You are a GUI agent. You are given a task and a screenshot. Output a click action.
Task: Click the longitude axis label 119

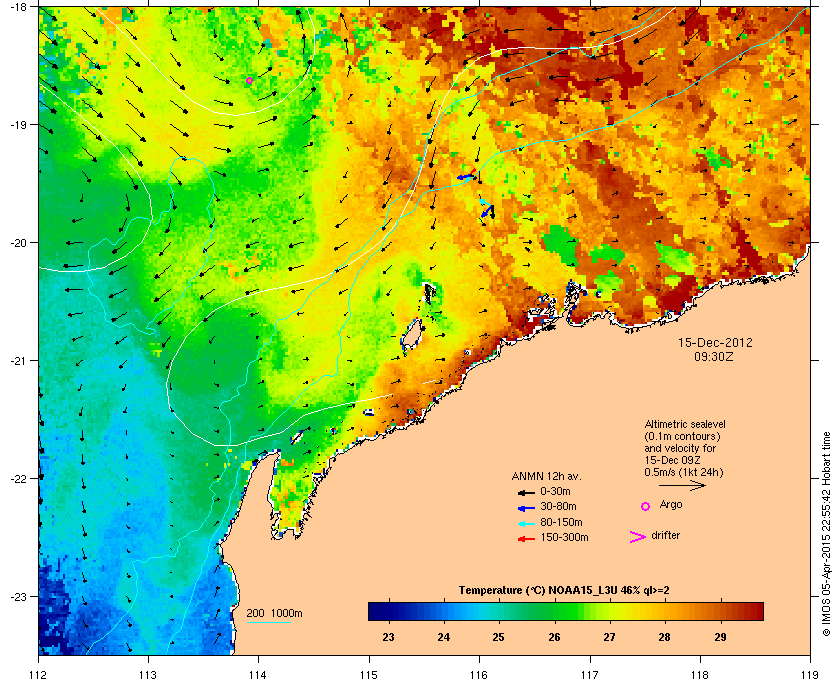coord(810,674)
